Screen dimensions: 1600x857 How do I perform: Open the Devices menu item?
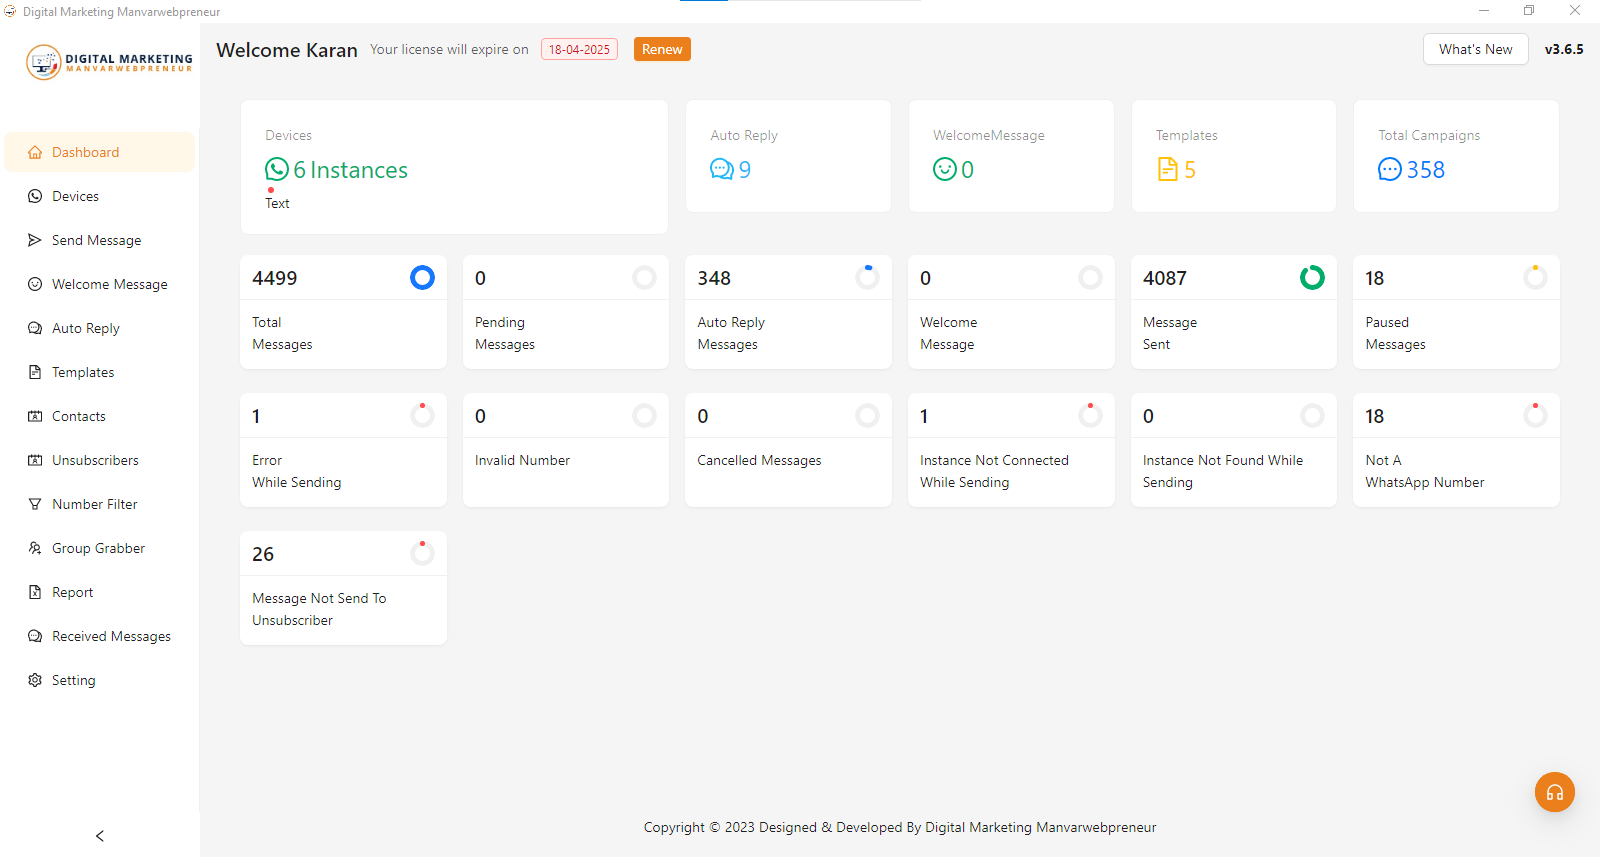(75, 196)
